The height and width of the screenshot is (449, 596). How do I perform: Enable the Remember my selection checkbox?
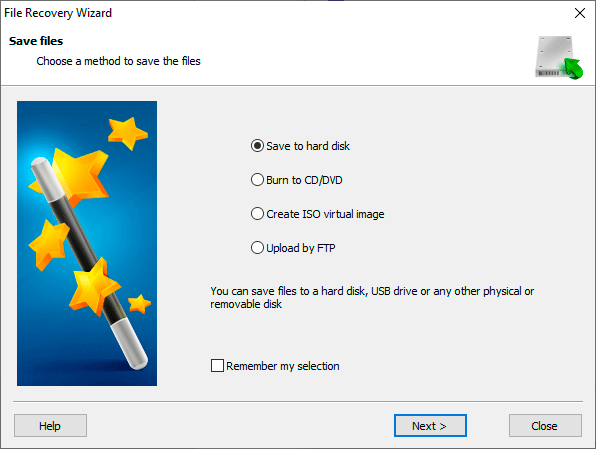coord(217,365)
